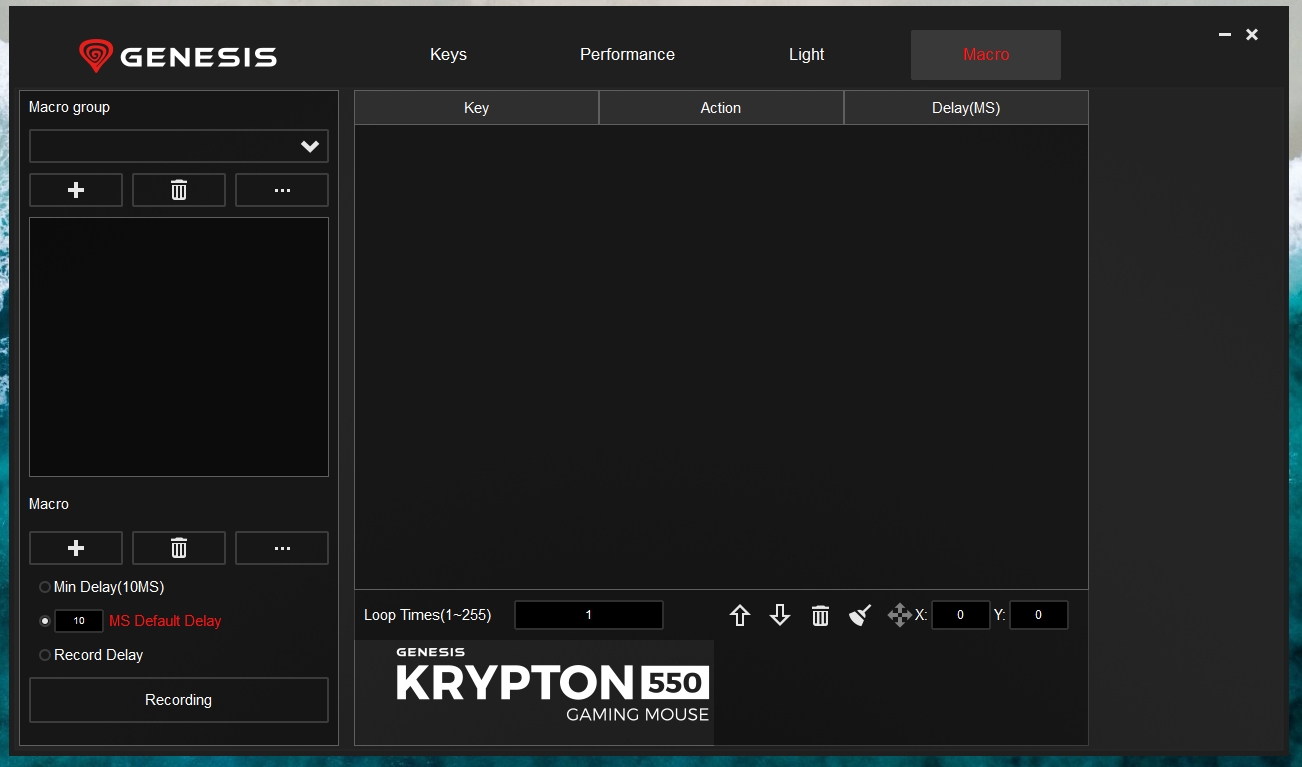Screen dimensions: 1302x767
Task: Click the Delay(MS) column header
Action: (x=966, y=108)
